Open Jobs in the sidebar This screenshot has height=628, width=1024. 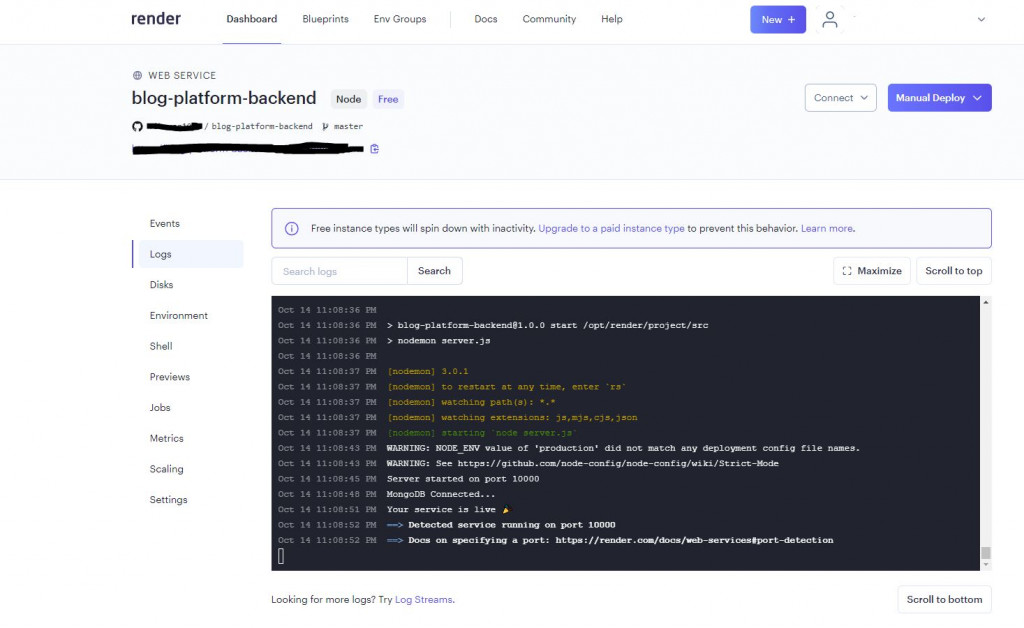click(160, 407)
